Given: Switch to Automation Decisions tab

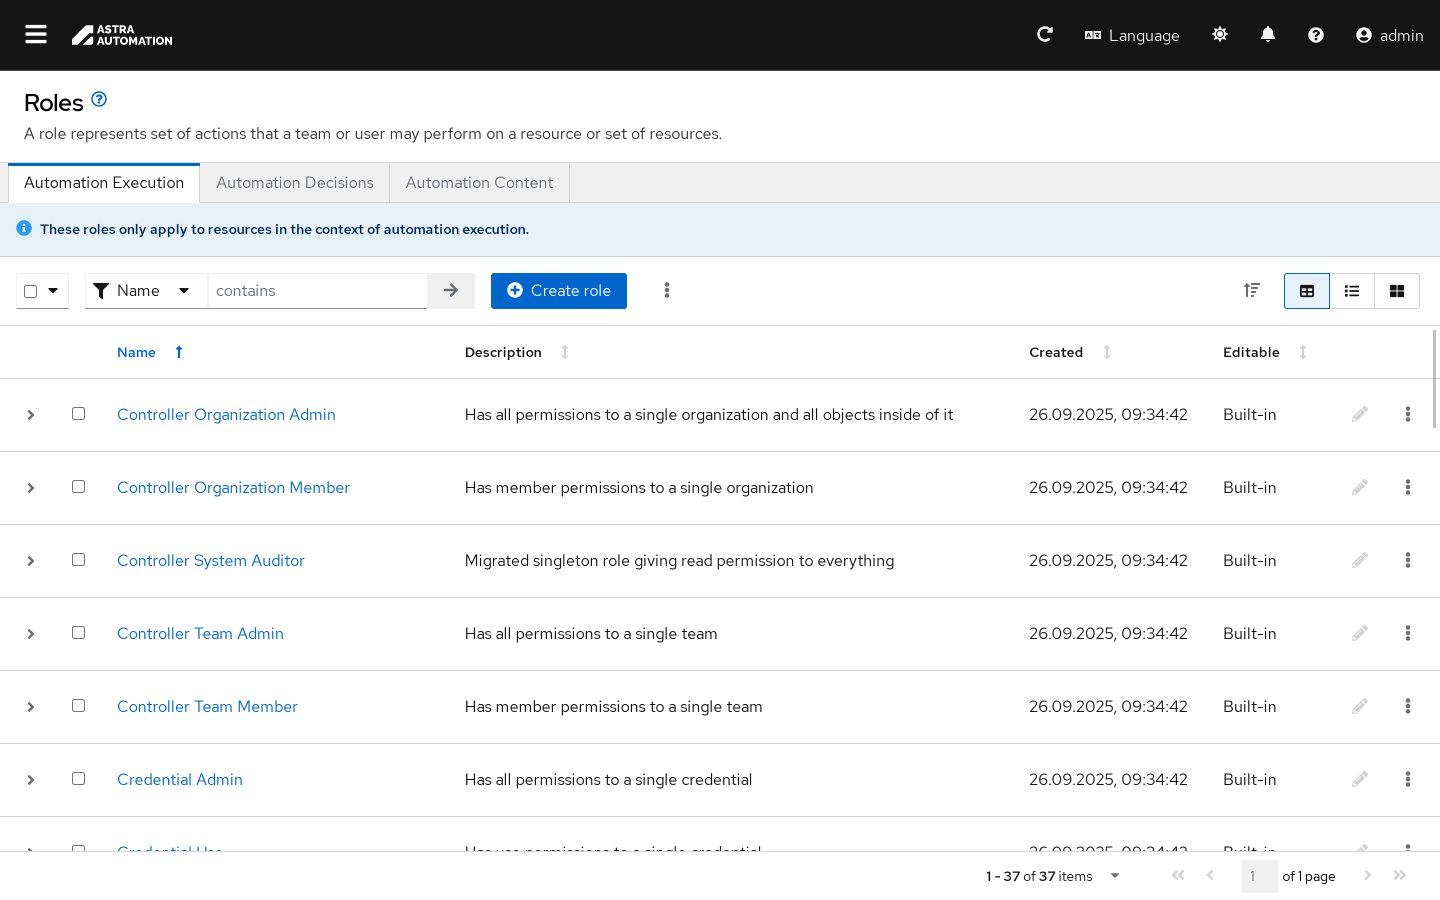Looking at the screenshot, I should click(x=295, y=183).
